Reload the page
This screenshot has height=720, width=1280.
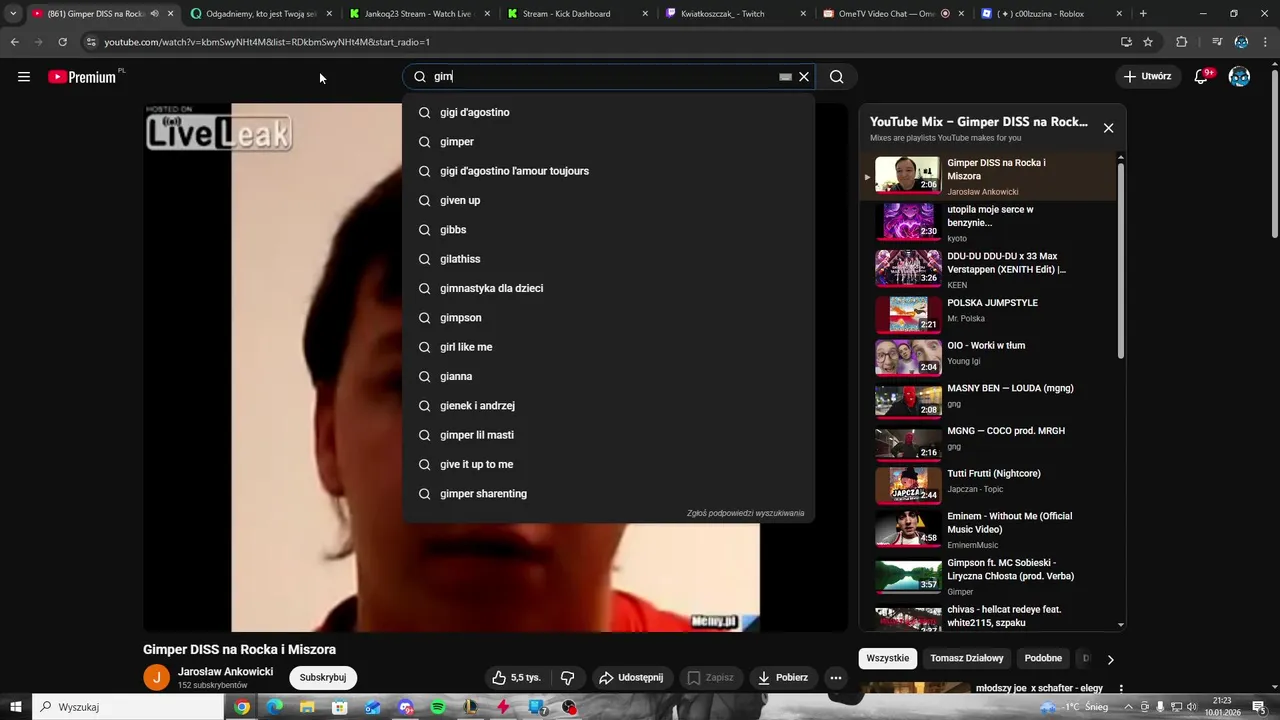tap(62, 42)
